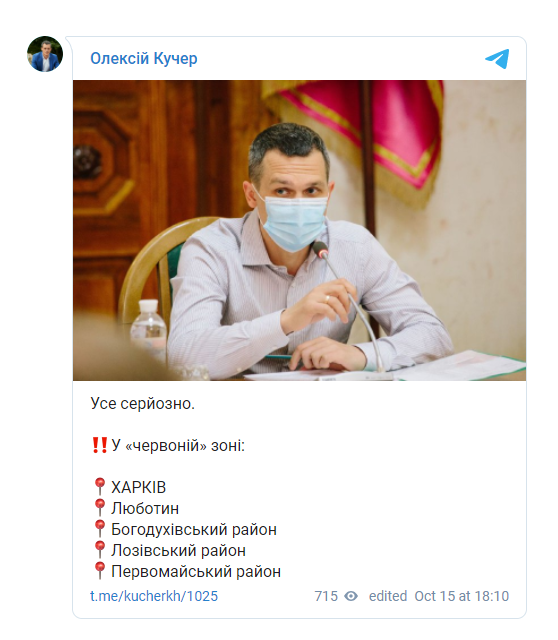
Task: Click the pushpin beside Первомайський район
Action: point(99,571)
